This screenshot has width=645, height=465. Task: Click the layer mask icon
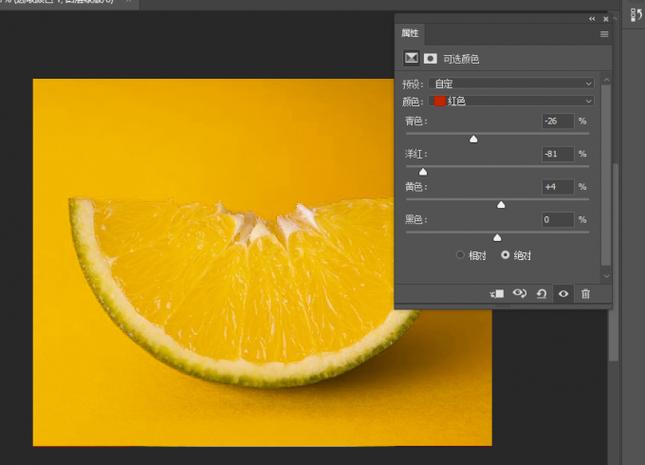[430, 59]
